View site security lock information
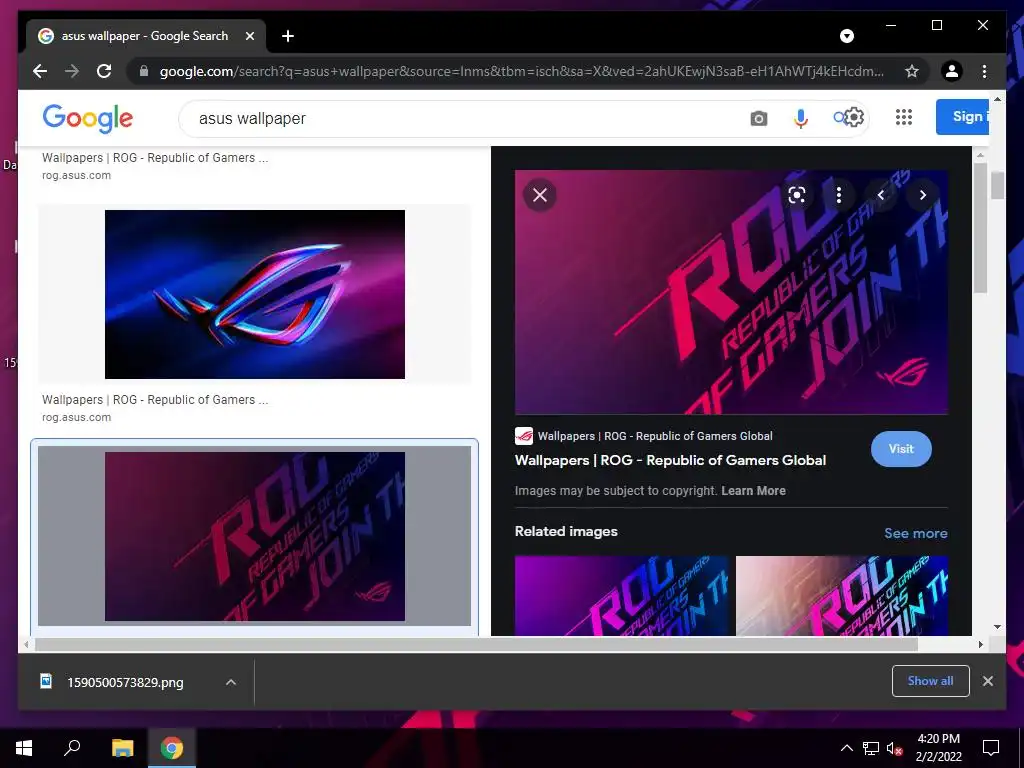1024x768 pixels. 144,71
